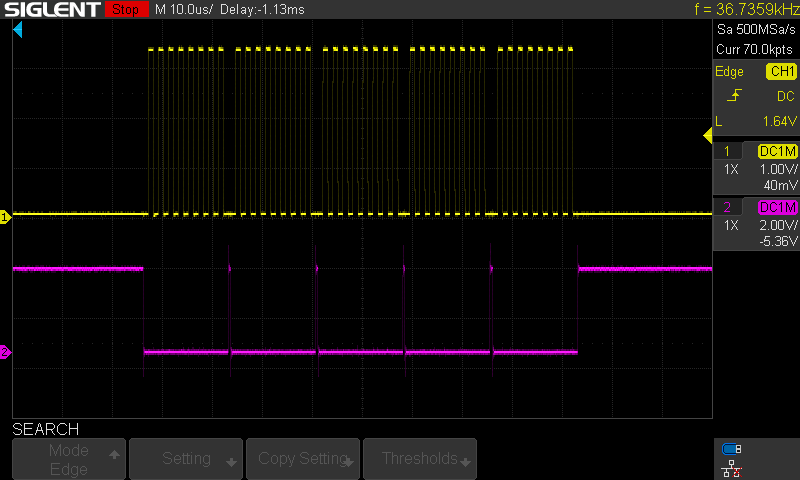This screenshot has width=800, height=480.
Task: Click the 2.00V/ channel 2 scale
Action: [x=779, y=225]
